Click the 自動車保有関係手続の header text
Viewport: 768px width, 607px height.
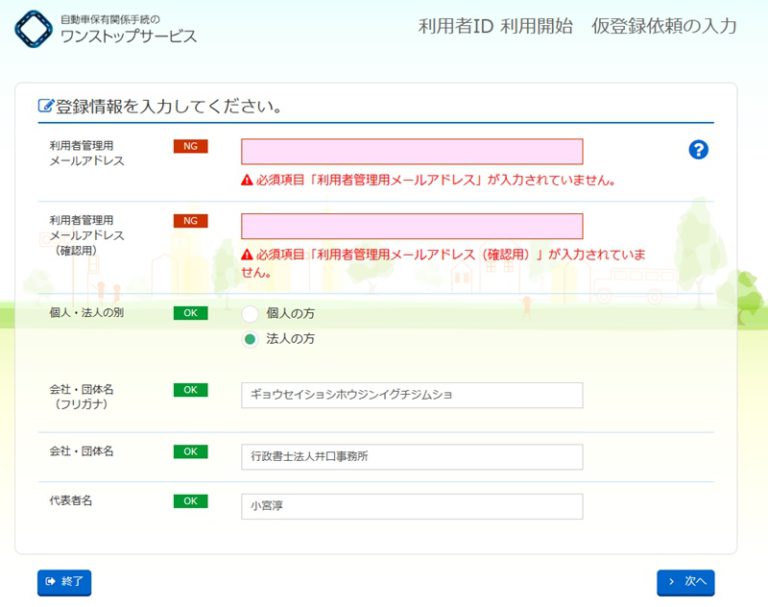(110, 20)
